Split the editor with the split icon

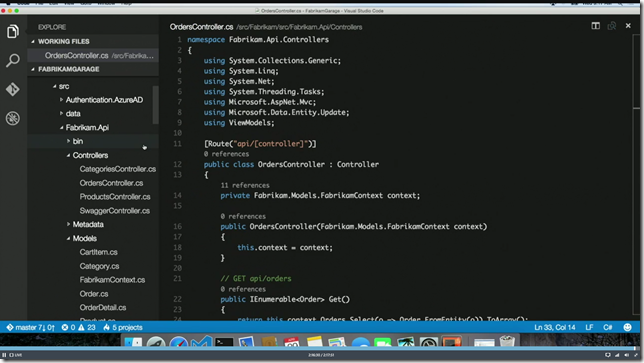pyautogui.click(x=595, y=26)
